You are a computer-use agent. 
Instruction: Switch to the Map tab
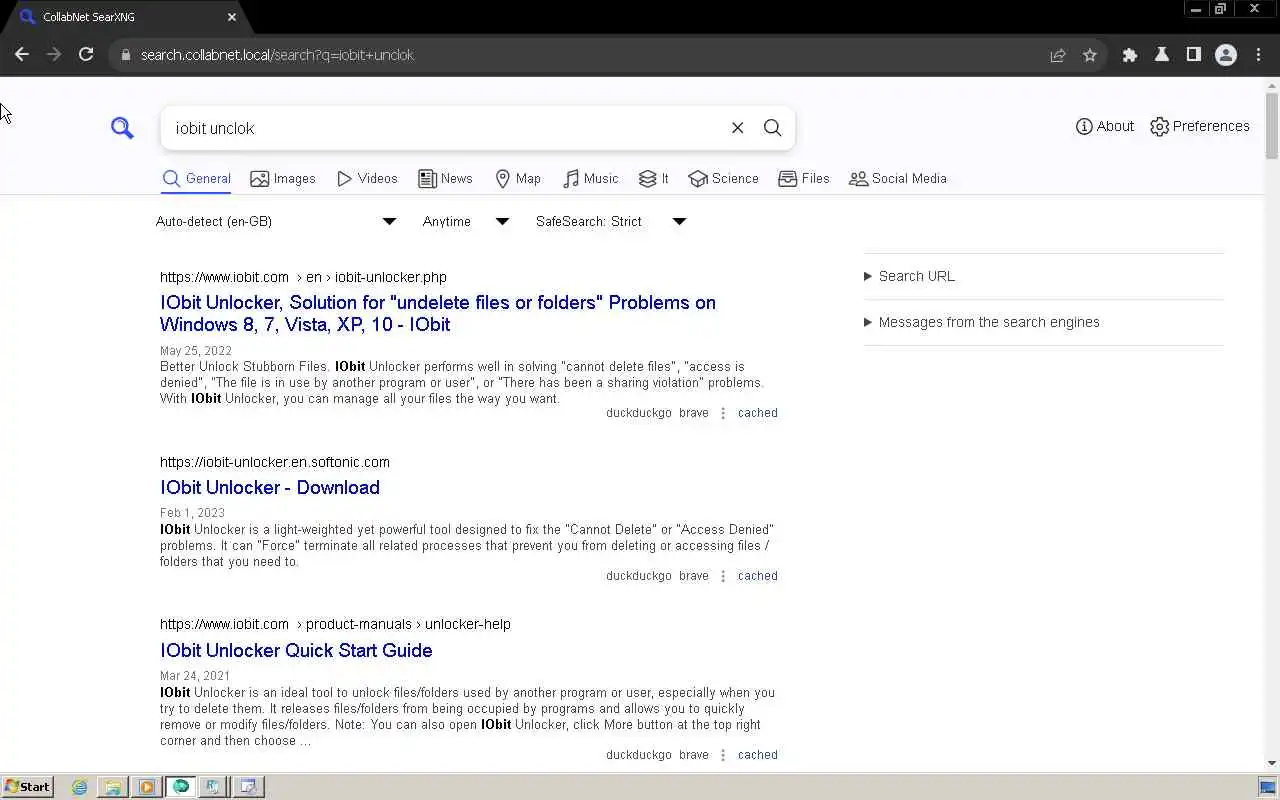pyautogui.click(x=518, y=179)
